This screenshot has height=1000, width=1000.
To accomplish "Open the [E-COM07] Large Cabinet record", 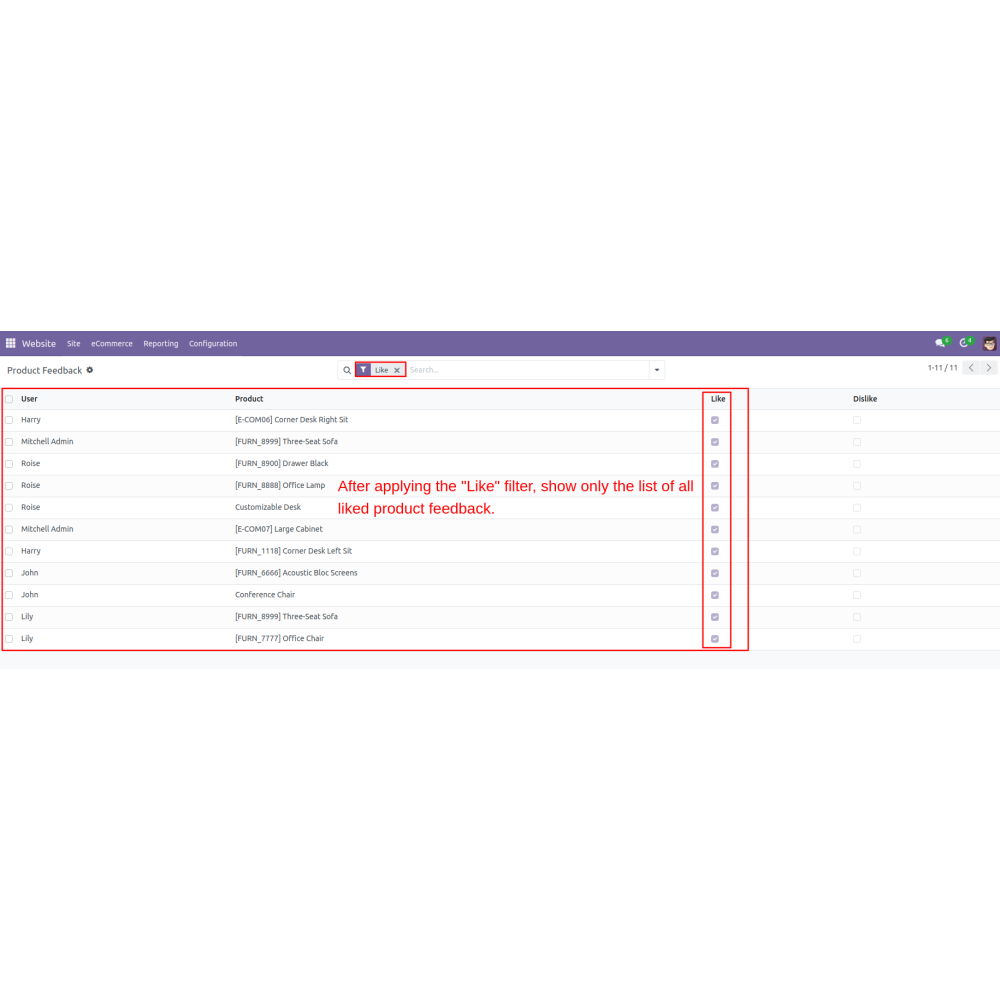I will [x=279, y=529].
